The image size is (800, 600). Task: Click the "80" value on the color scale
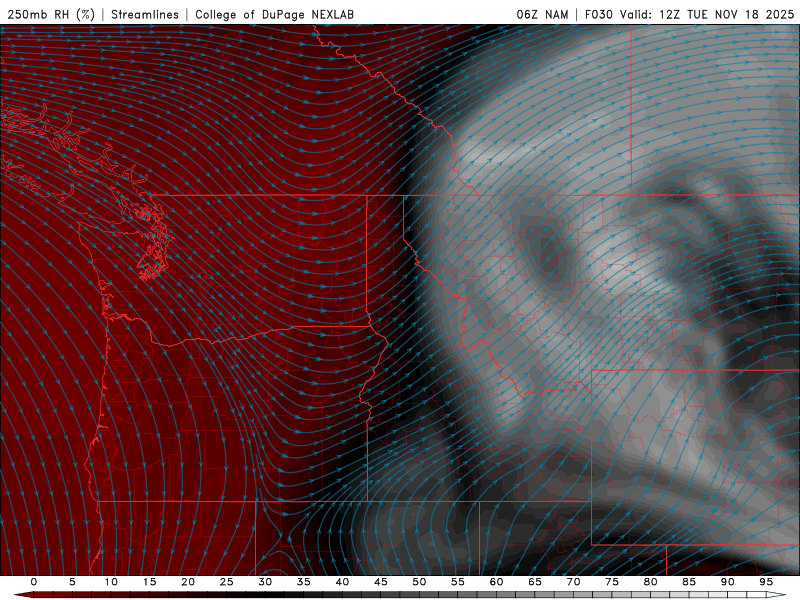pos(651,582)
